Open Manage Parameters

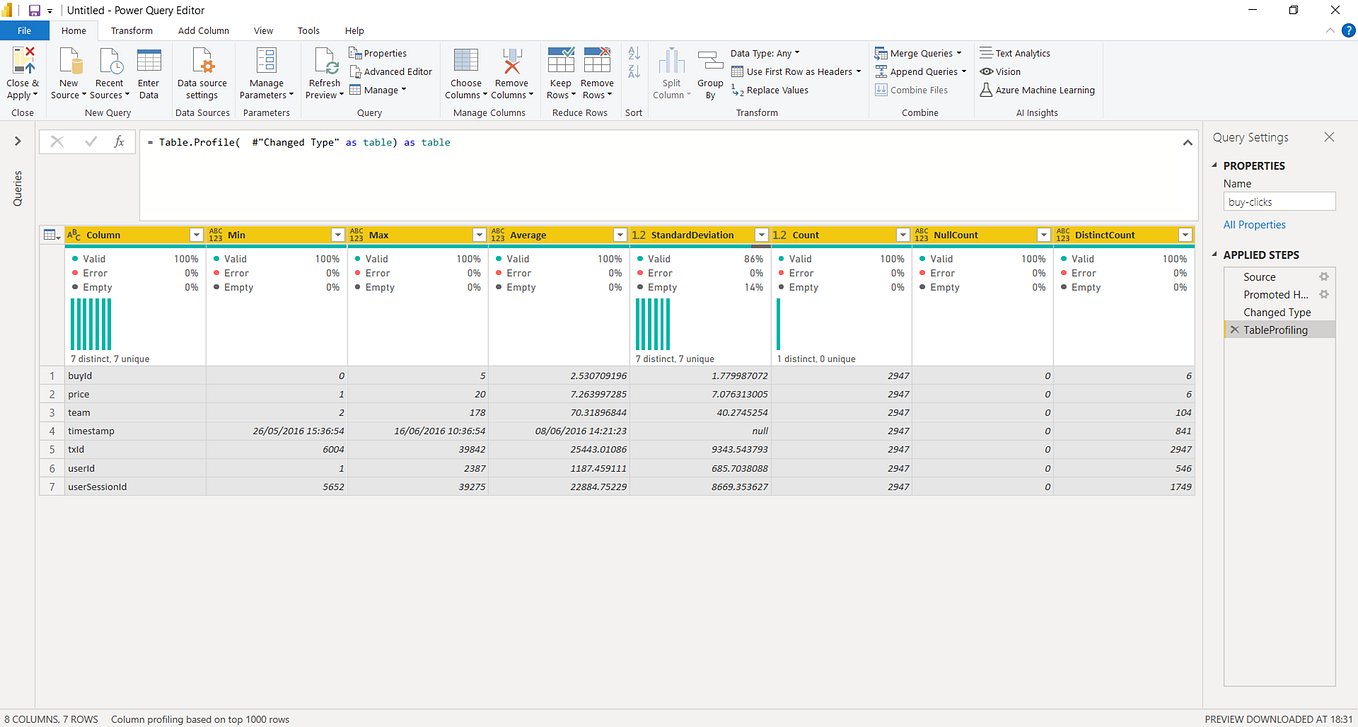coord(265,72)
